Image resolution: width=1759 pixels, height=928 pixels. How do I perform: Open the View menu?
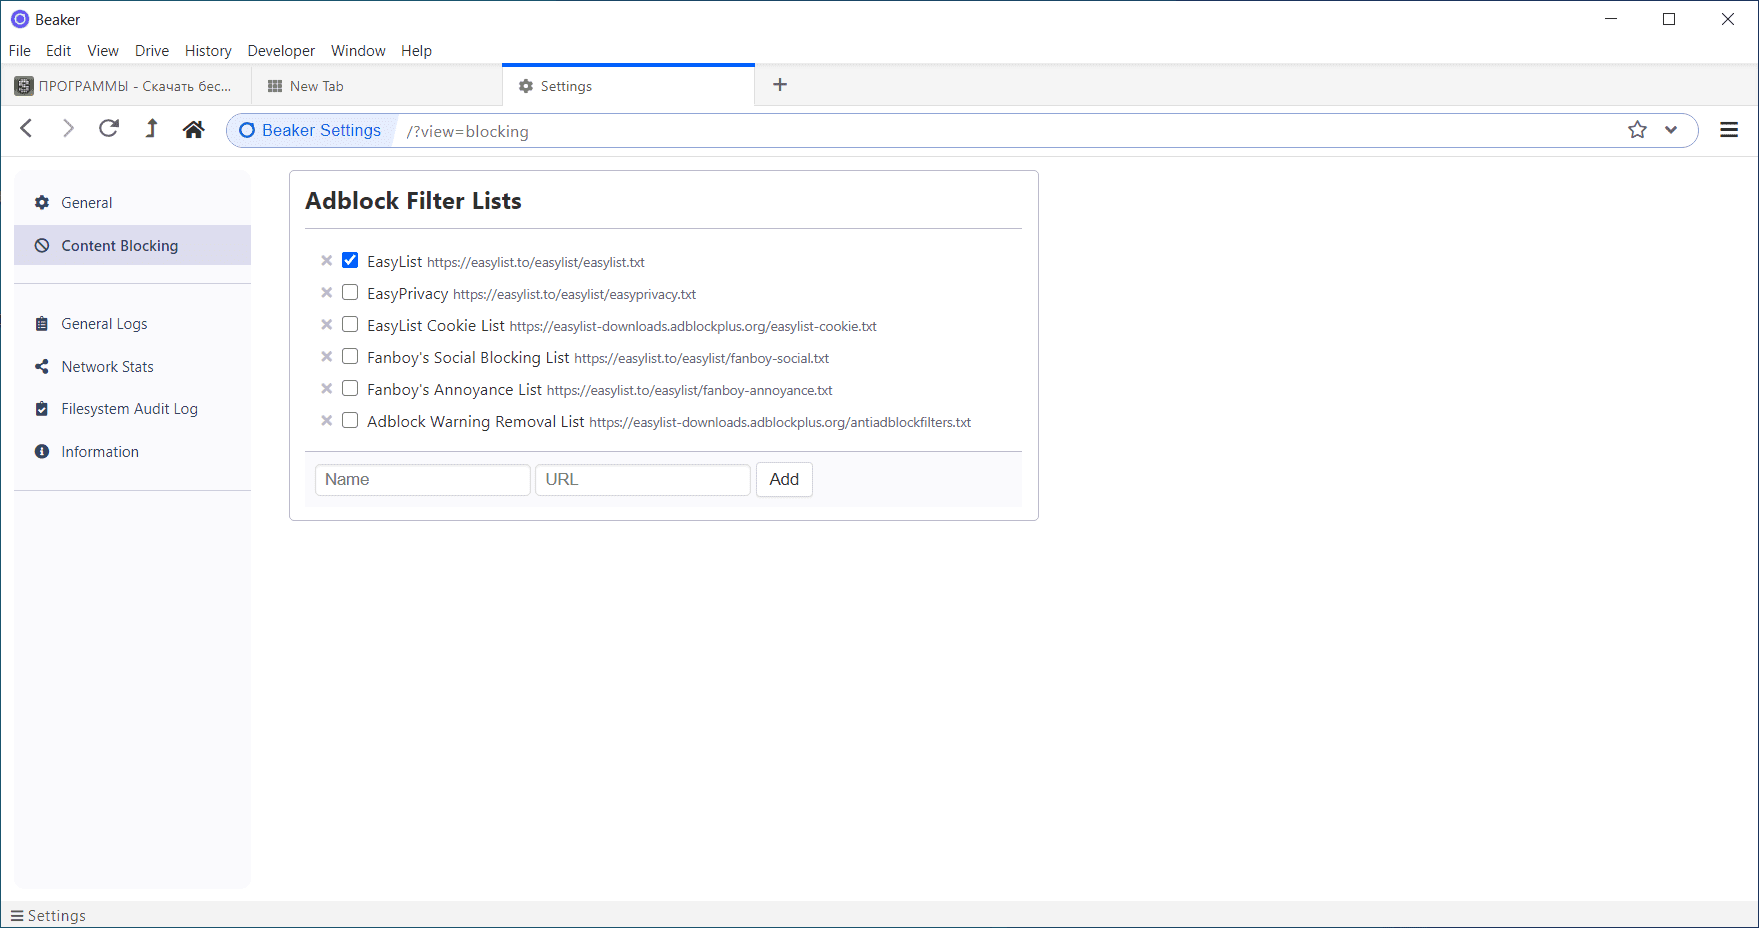coord(103,51)
